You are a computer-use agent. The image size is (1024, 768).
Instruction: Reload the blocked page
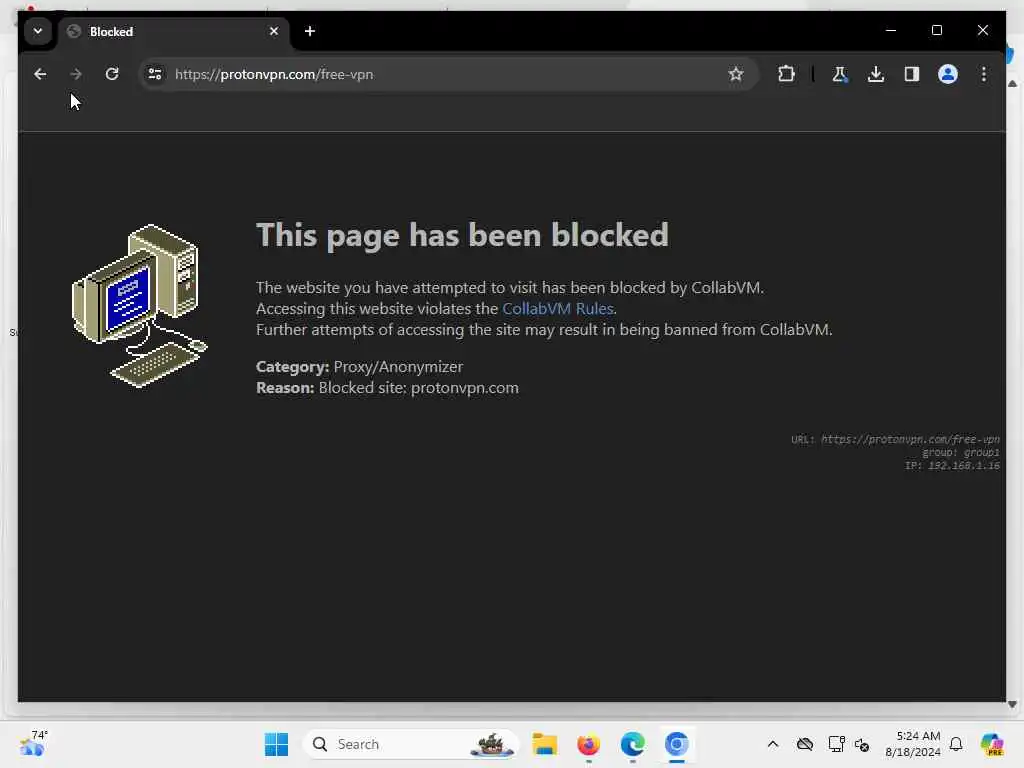tap(112, 74)
